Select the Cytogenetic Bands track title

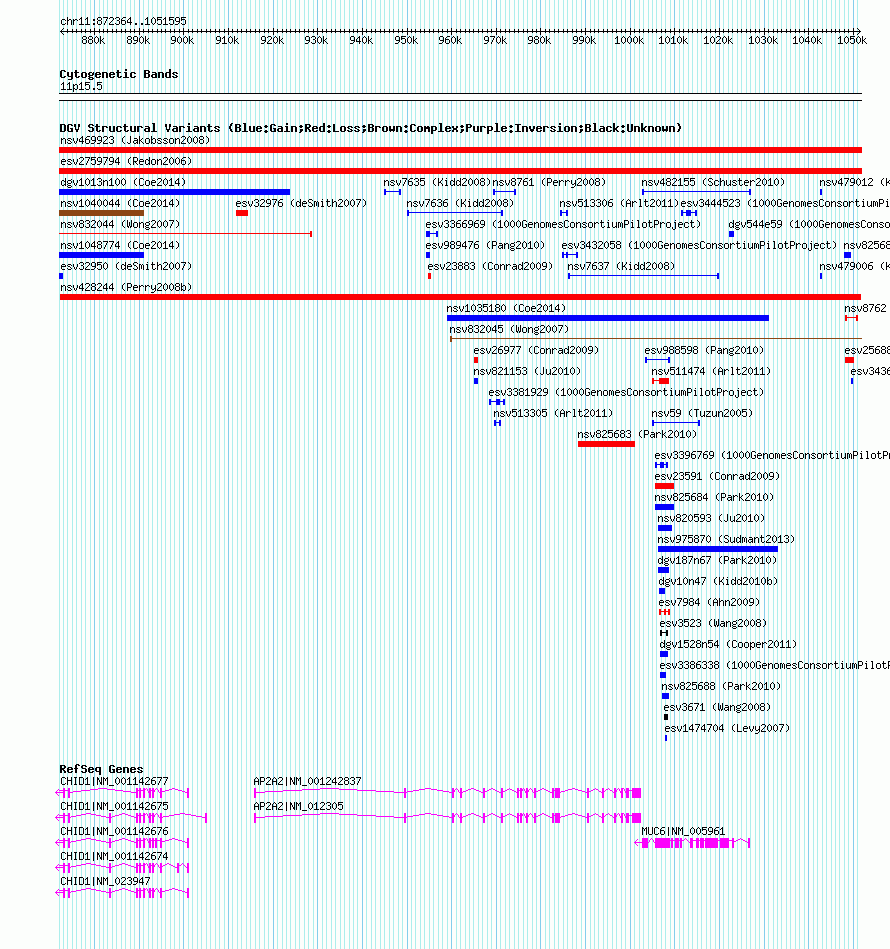(x=119, y=74)
